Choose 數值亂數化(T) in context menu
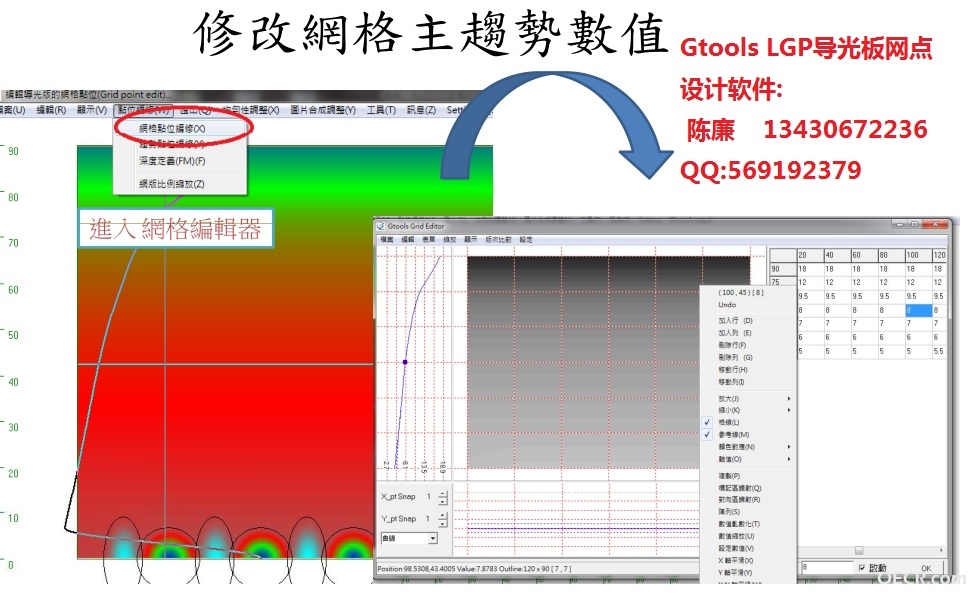Viewport: 978px width, 593px height. [738, 524]
